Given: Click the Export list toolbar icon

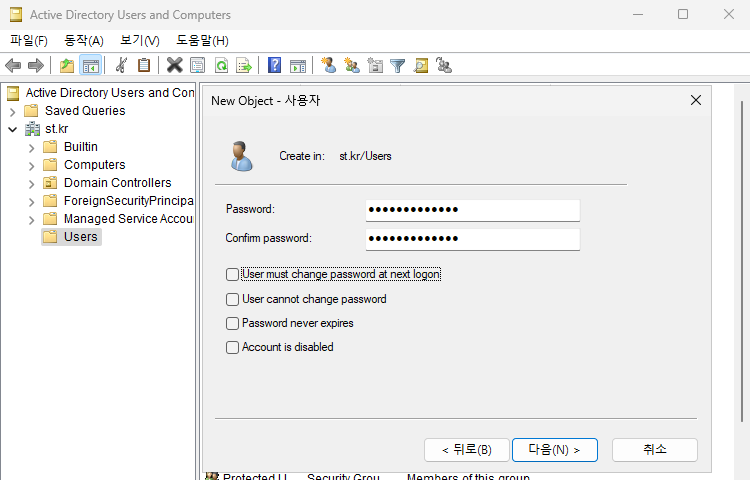Looking at the screenshot, I should pyautogui.click(x=244, y=65).
